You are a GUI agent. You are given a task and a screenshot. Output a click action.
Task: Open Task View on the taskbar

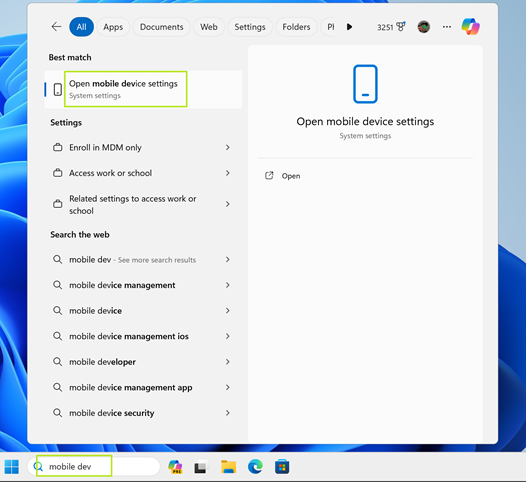click(201, 467)
